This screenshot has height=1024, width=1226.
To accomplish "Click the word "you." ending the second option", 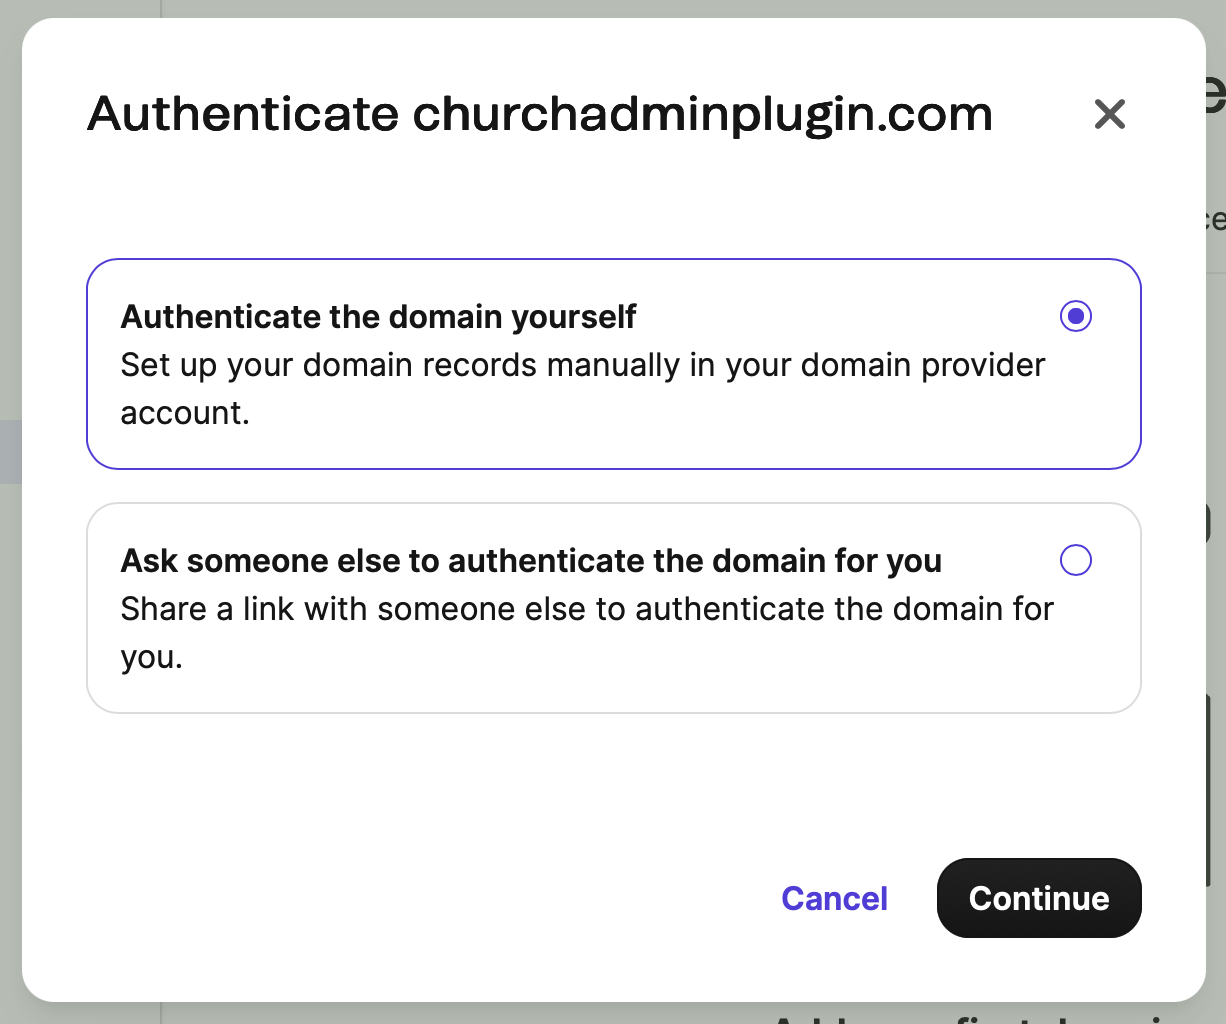I will [x=152, y=657].
